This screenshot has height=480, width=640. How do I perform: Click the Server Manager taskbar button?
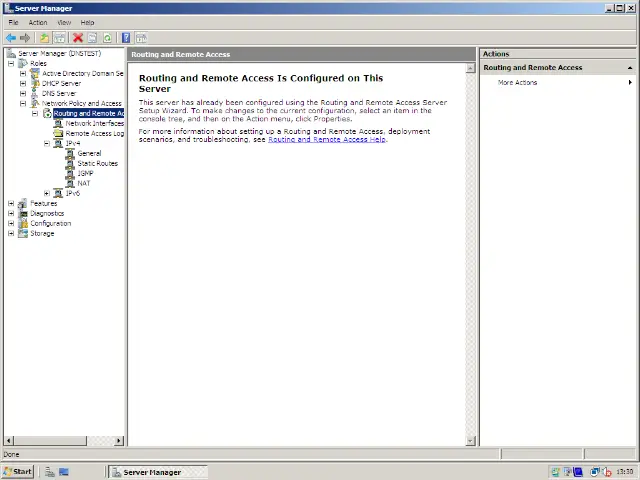click(158, 472)
